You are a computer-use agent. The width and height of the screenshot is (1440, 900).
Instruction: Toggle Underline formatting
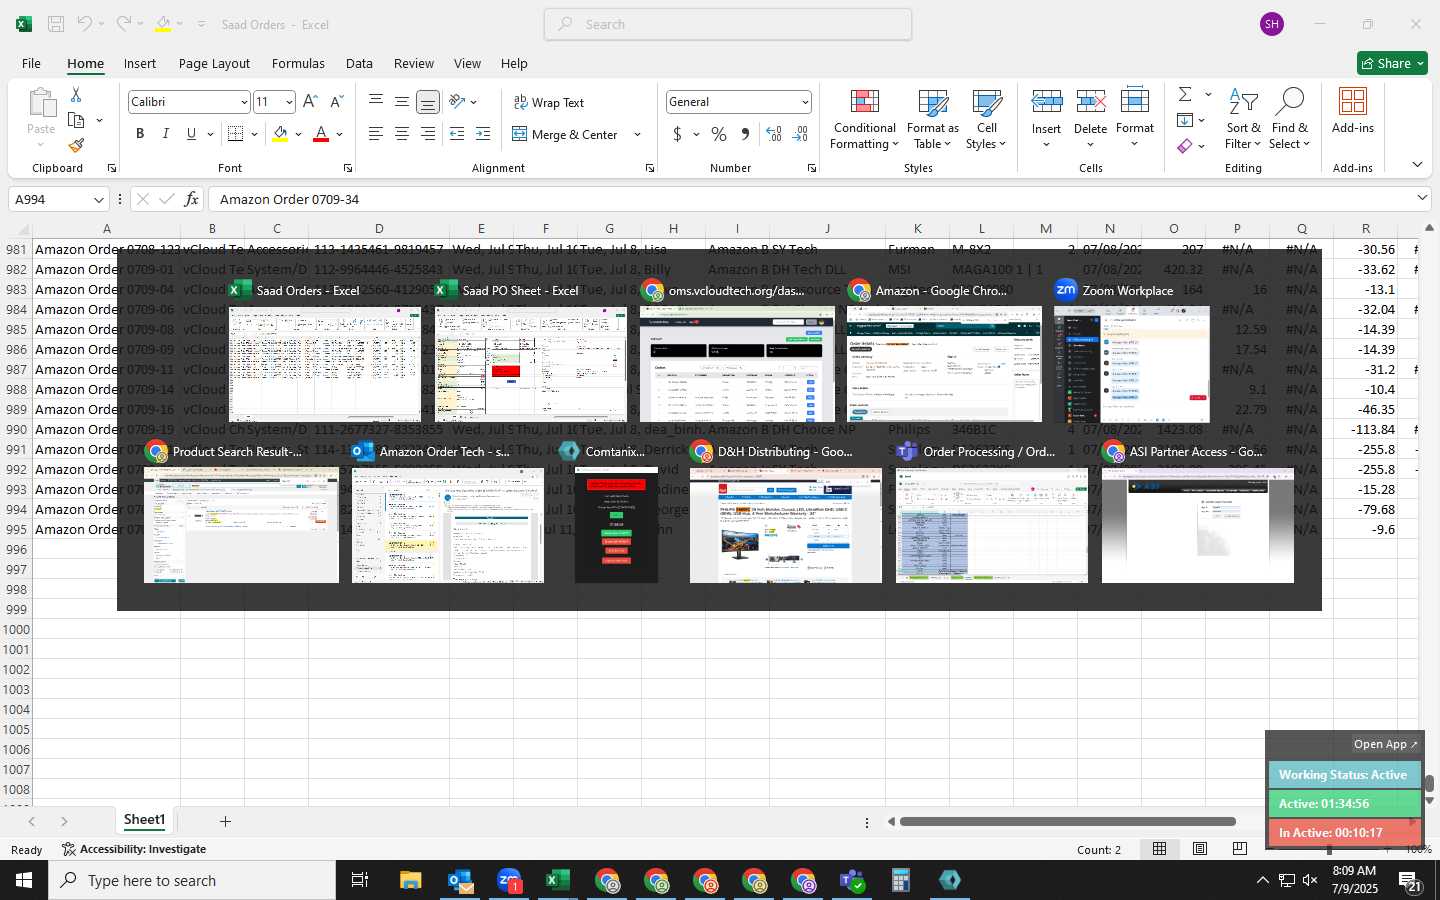191,134
